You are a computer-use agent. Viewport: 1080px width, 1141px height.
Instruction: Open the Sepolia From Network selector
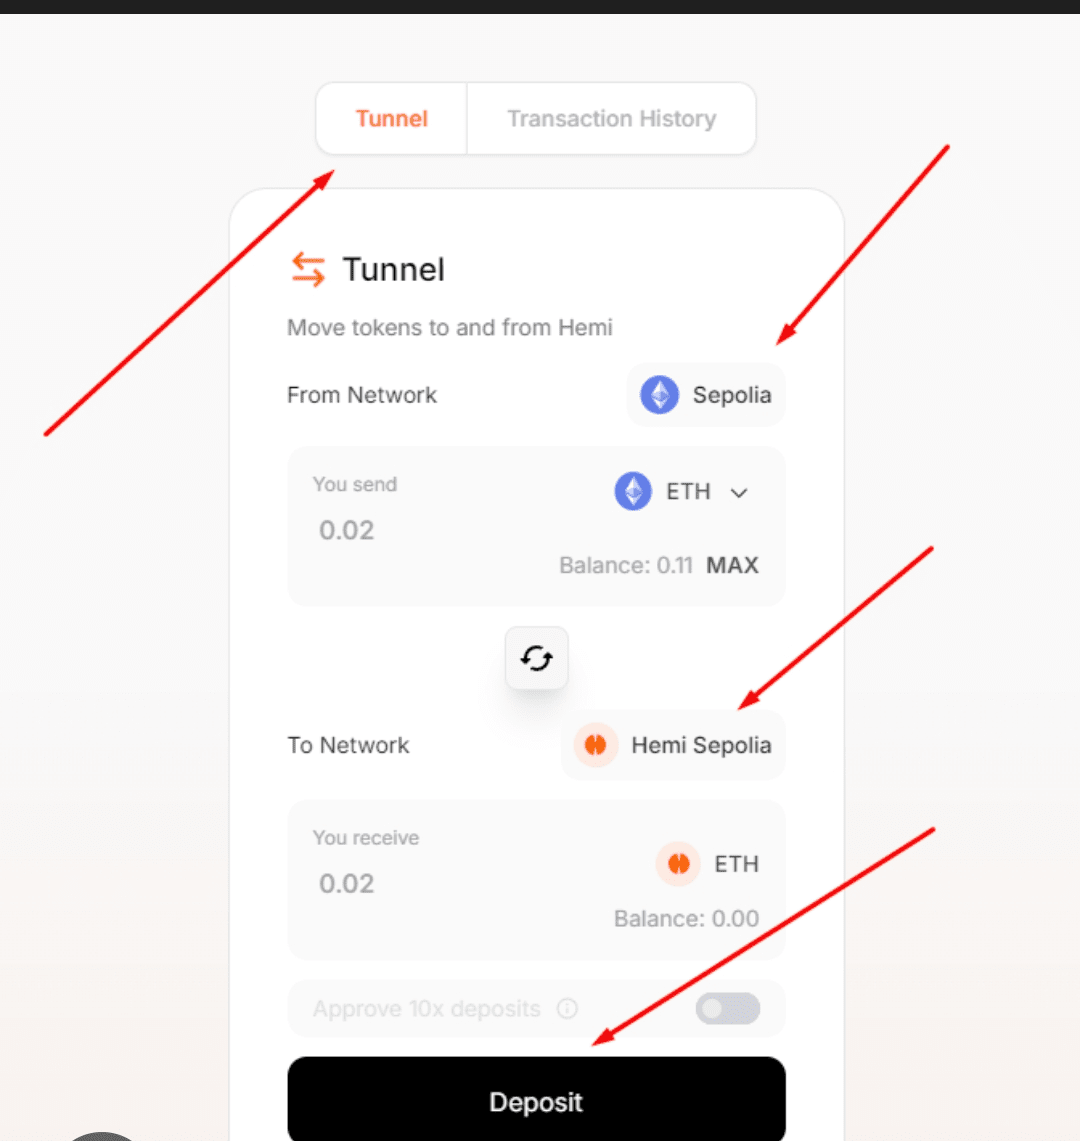[x=706, y=394]
